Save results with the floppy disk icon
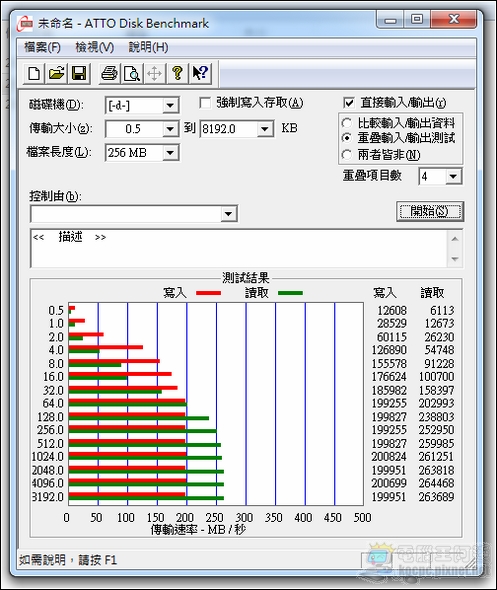 click(x=79, y=73)
